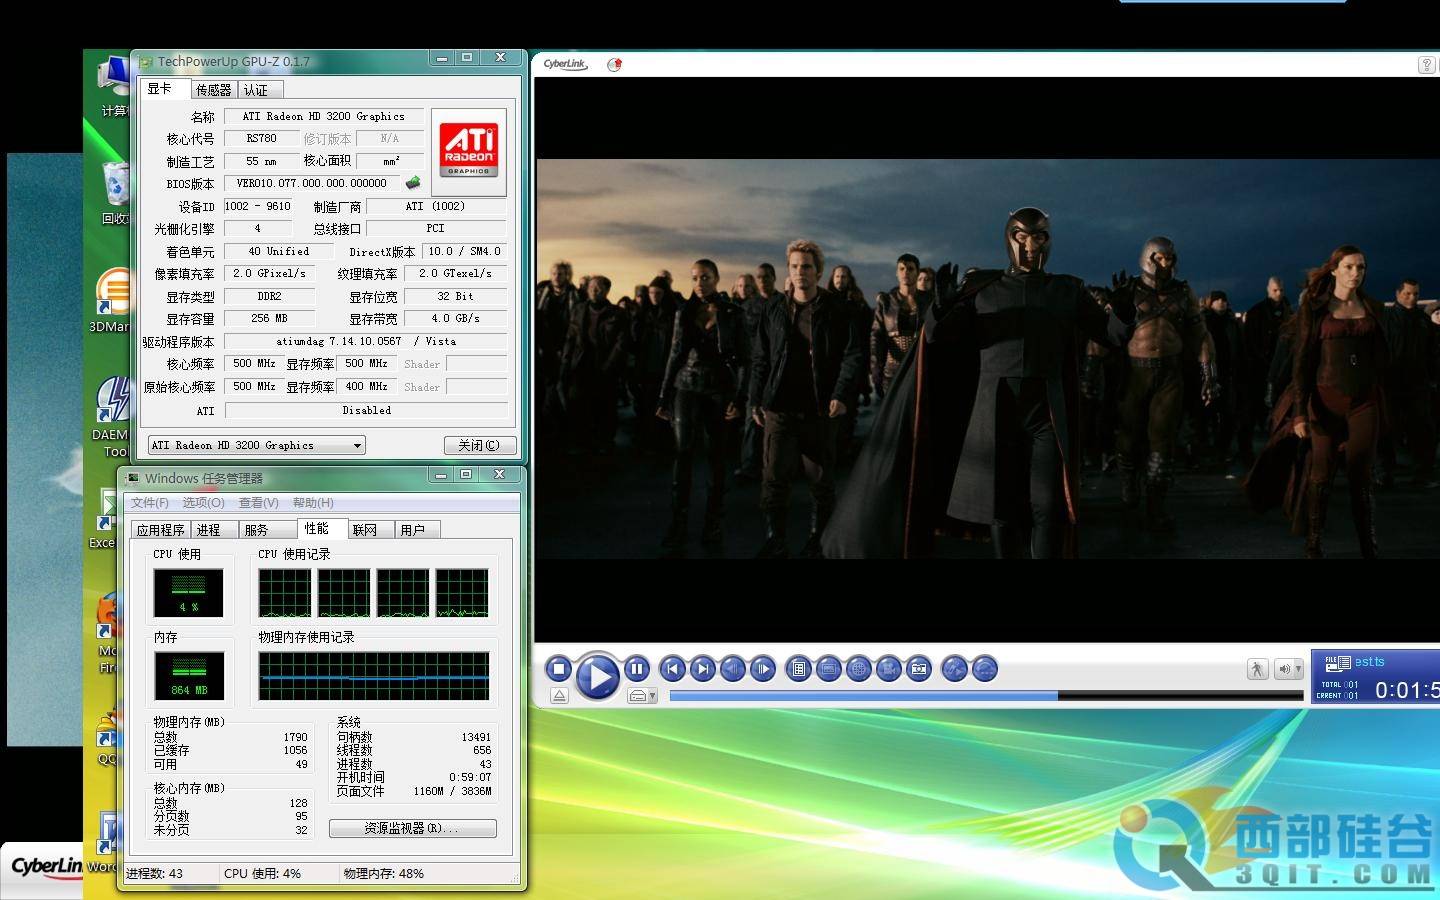Image resolution: width=1440 pixels, height=900 pixels.
Task: Click the walking figure icon in player
Action: [x=1257, y=669]
